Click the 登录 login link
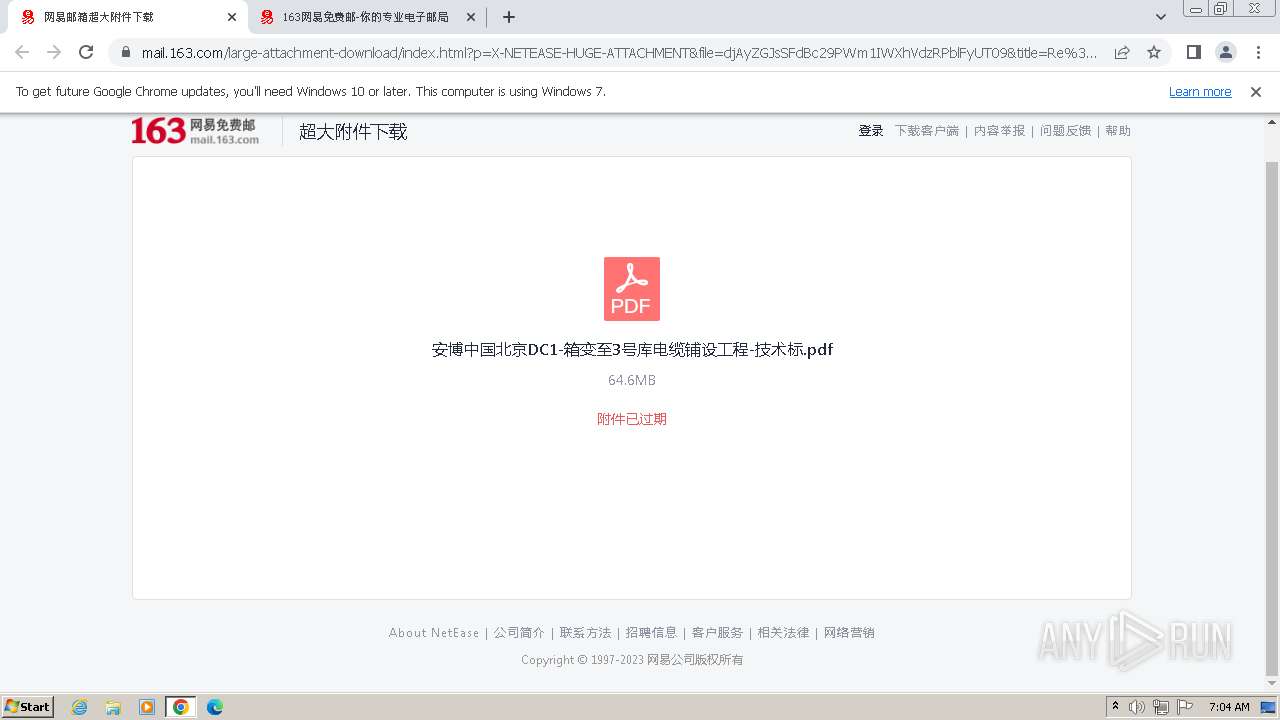The width and height of the screenshot is (1280, 720). click(871, 131)
